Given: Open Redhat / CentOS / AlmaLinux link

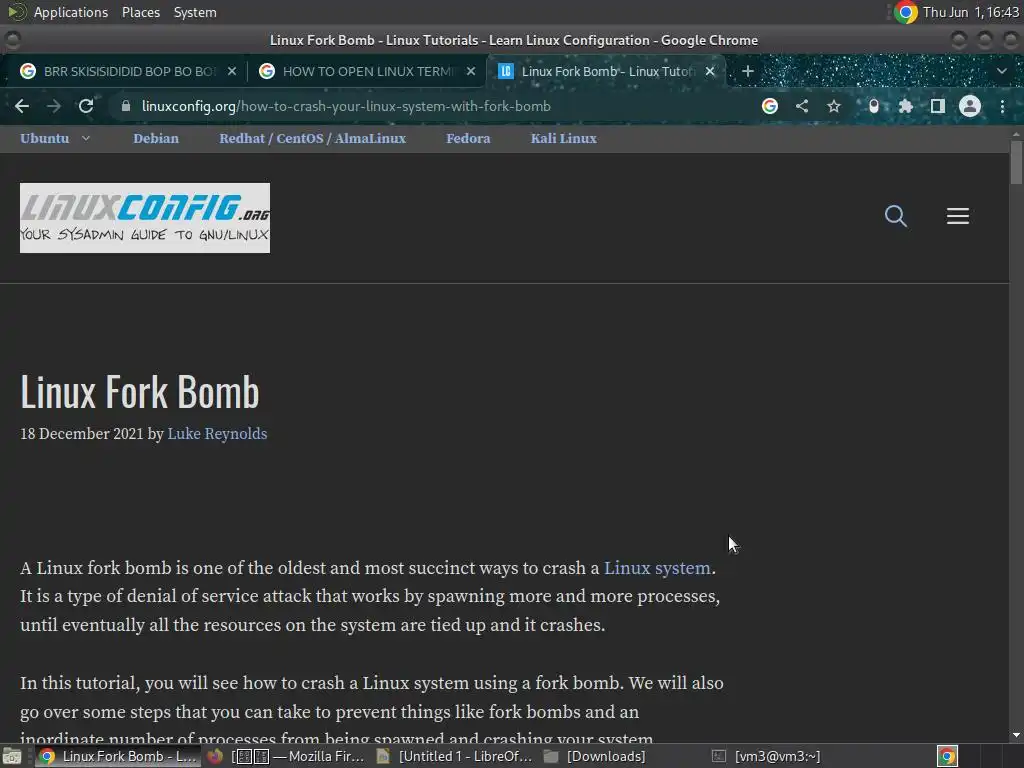Looking at the screenshot, I should point(312,138).
